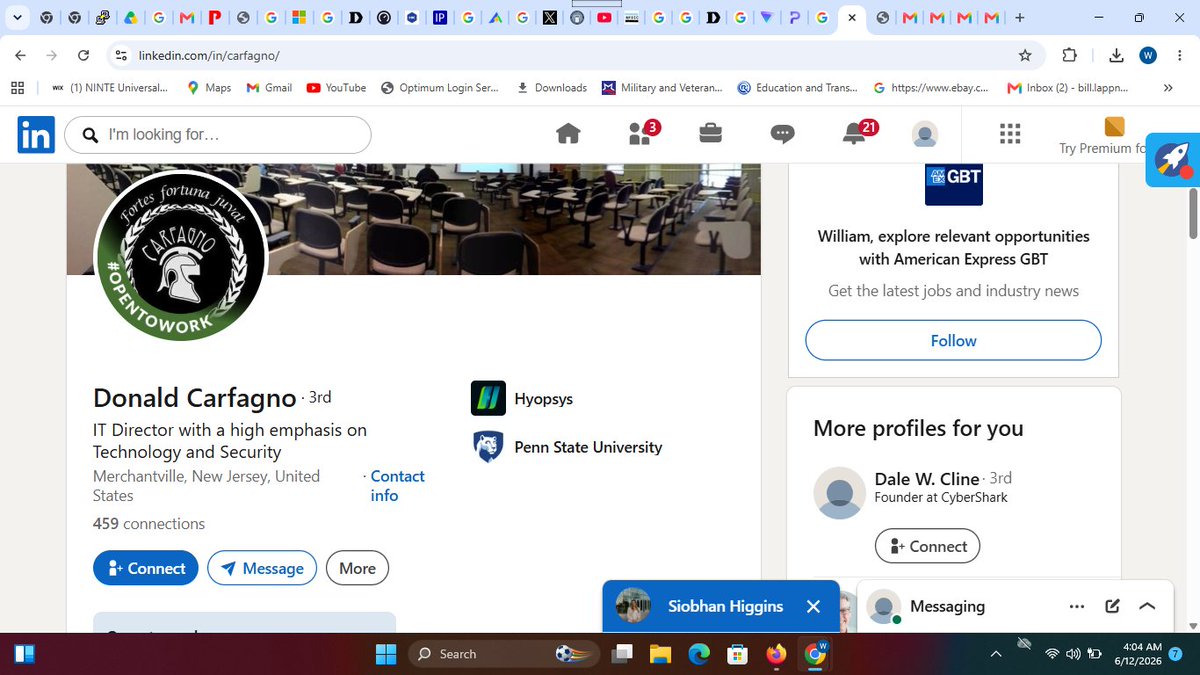
Task: Open the Extensions puzzle icon
Action: (1069, 55)
